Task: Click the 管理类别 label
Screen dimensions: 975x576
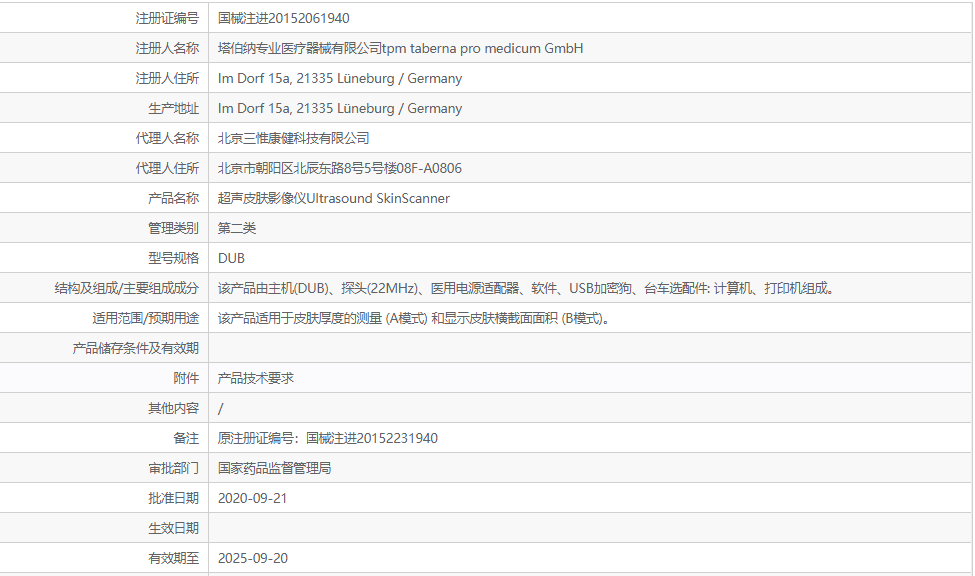Action: [x=173, y=228]
